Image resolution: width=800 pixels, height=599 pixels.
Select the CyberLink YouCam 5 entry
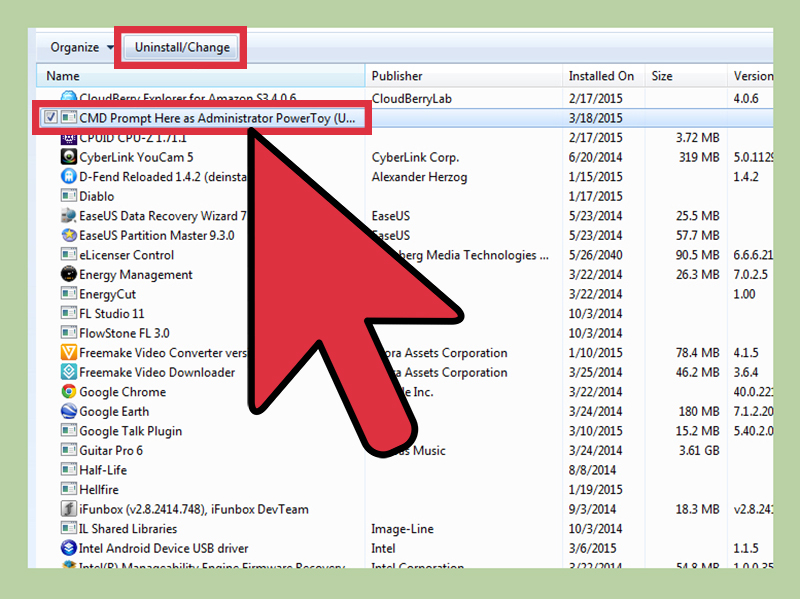pos(136,157)
